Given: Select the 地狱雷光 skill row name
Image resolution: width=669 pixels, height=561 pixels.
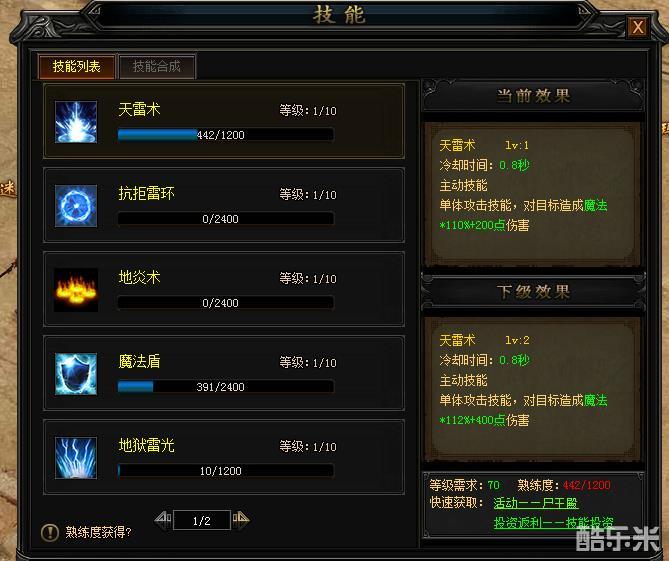Looking at the screenshot, I should coord(146,445).
